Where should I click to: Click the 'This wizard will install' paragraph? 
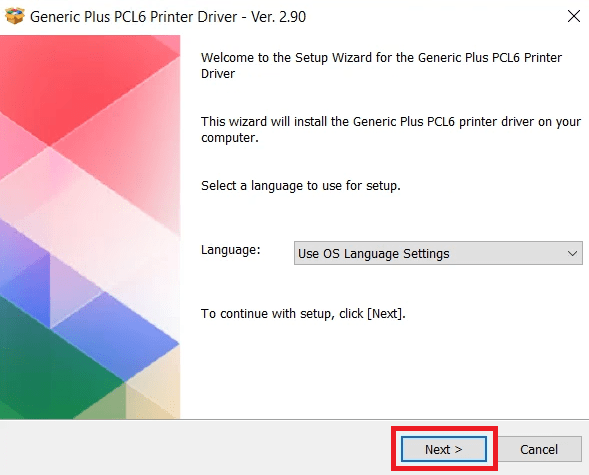pos(391,130)
